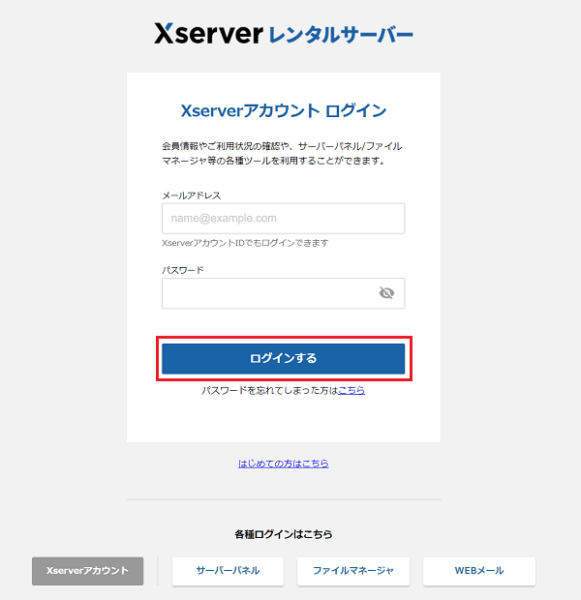This screenshot has height=600, width=581.
Task: Click the Xserverアカウント ログイン heading
Action: click(283, 111)
